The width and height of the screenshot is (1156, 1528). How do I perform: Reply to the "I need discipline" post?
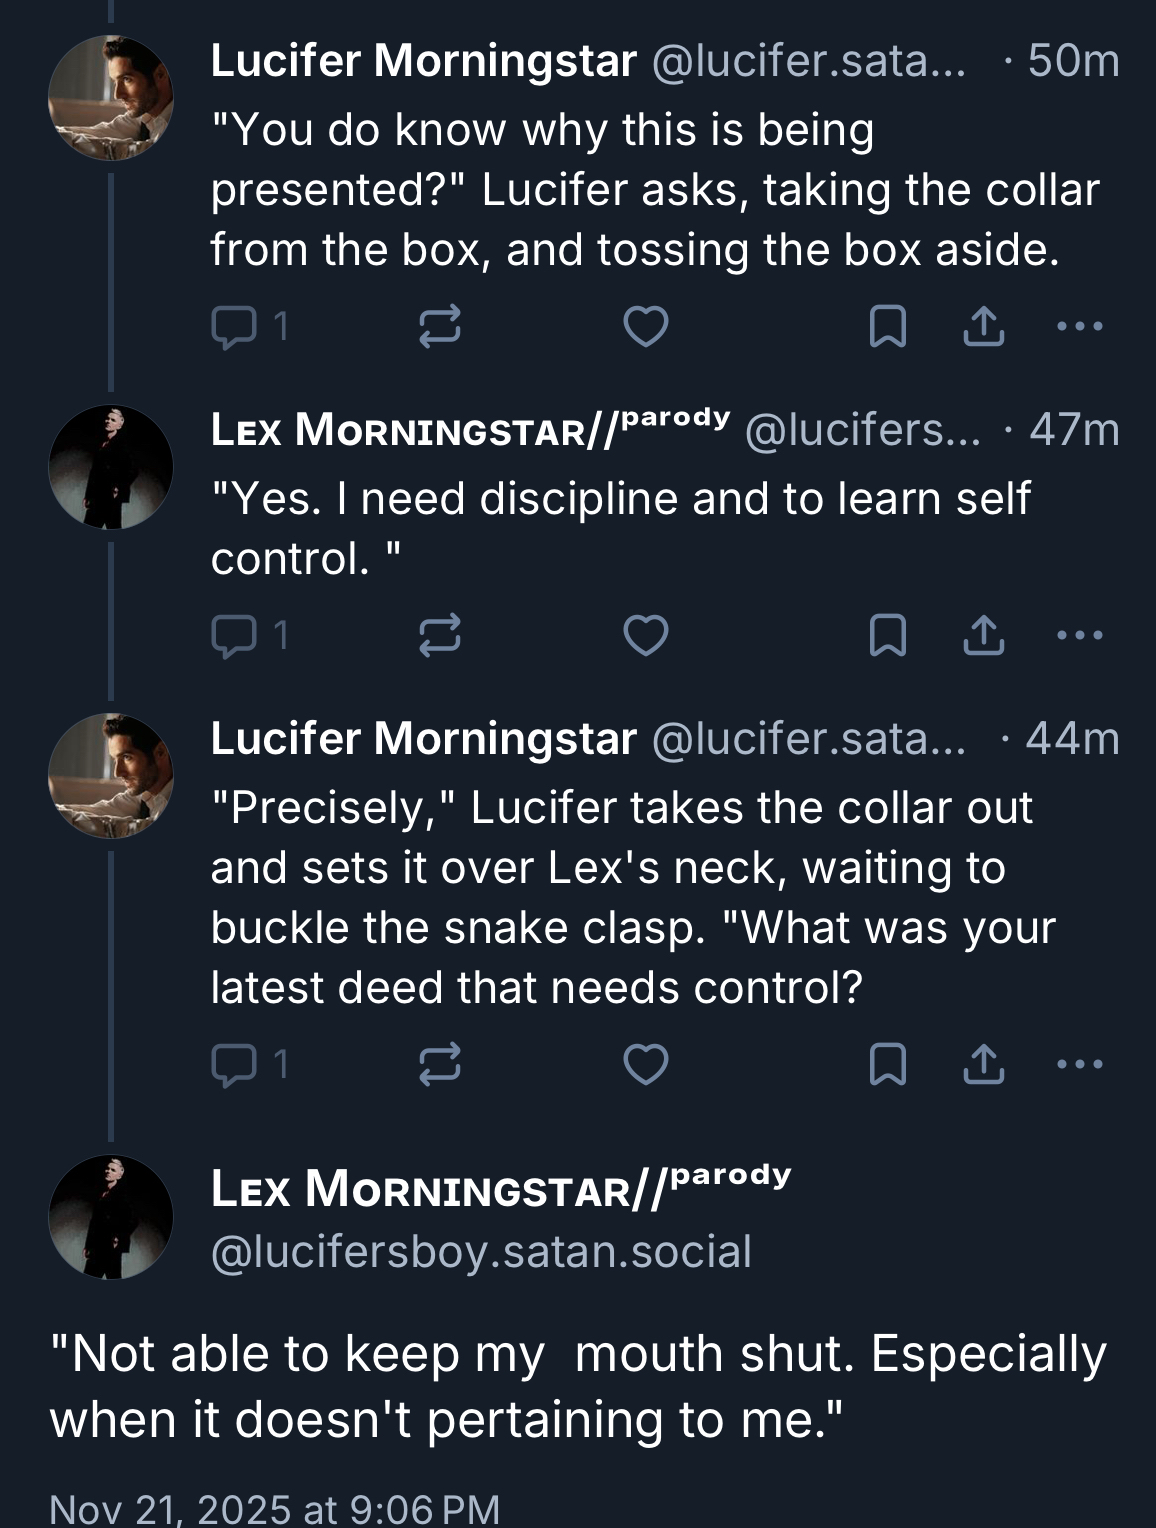point(234,635)
